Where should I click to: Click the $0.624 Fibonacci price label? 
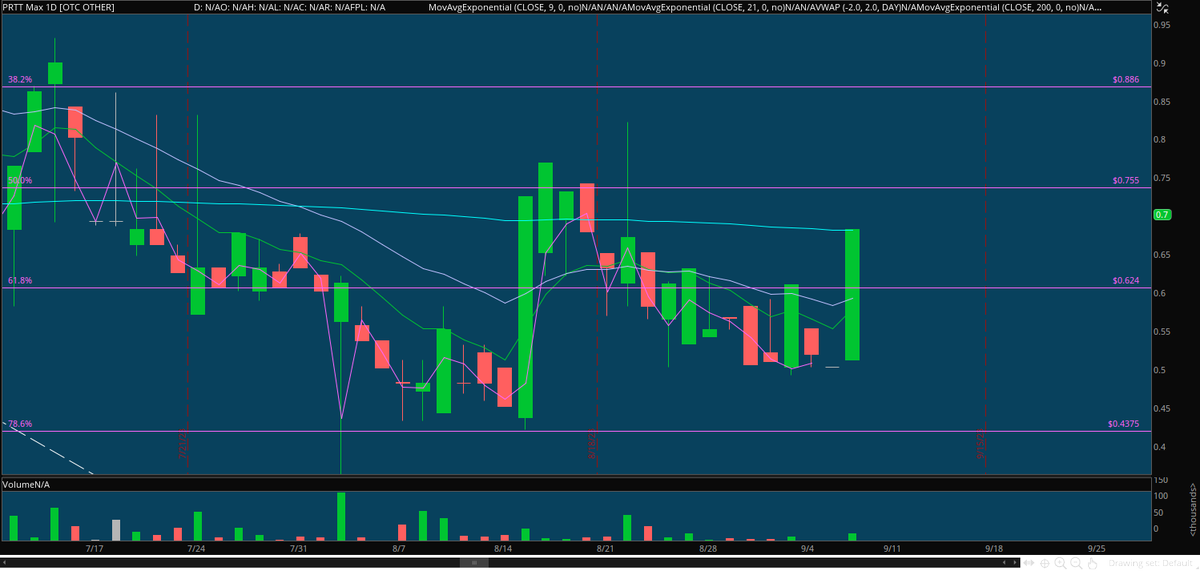coord(1126,281)
